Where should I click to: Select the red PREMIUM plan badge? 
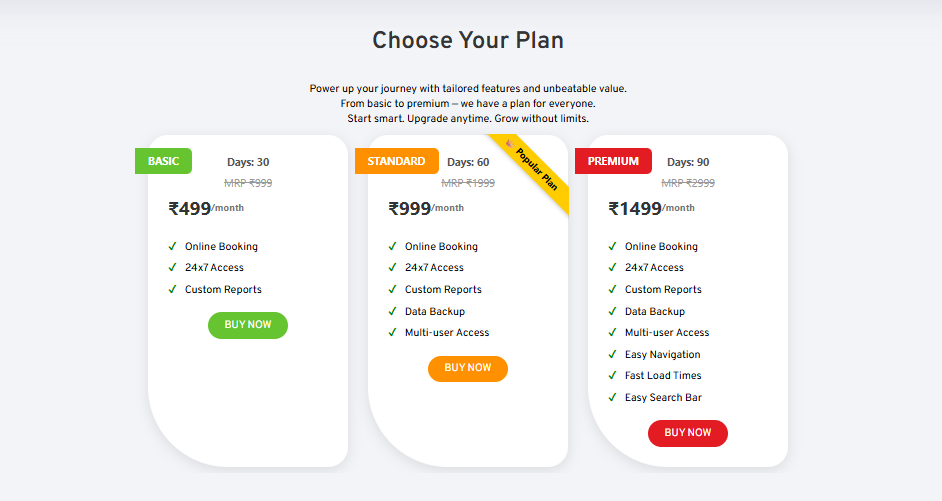613,161
